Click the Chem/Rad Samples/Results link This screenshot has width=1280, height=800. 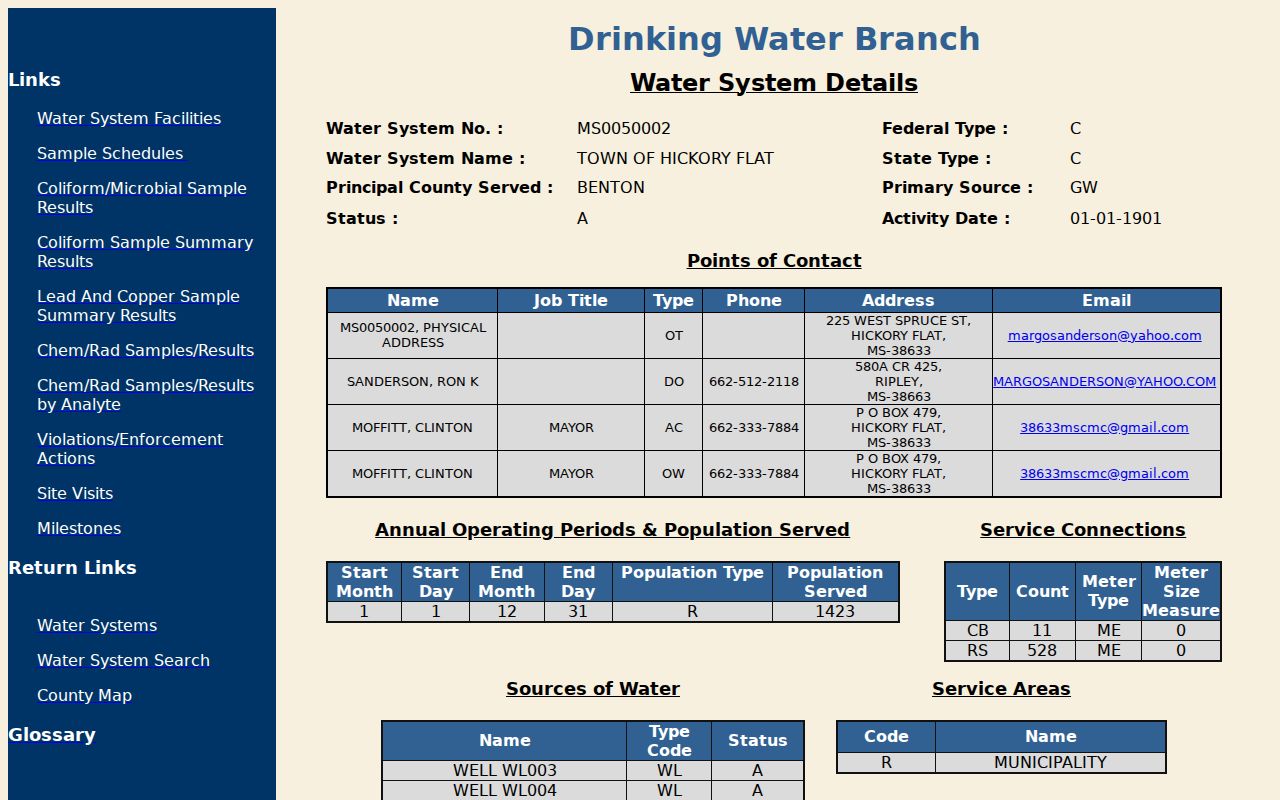click(145, 350)
